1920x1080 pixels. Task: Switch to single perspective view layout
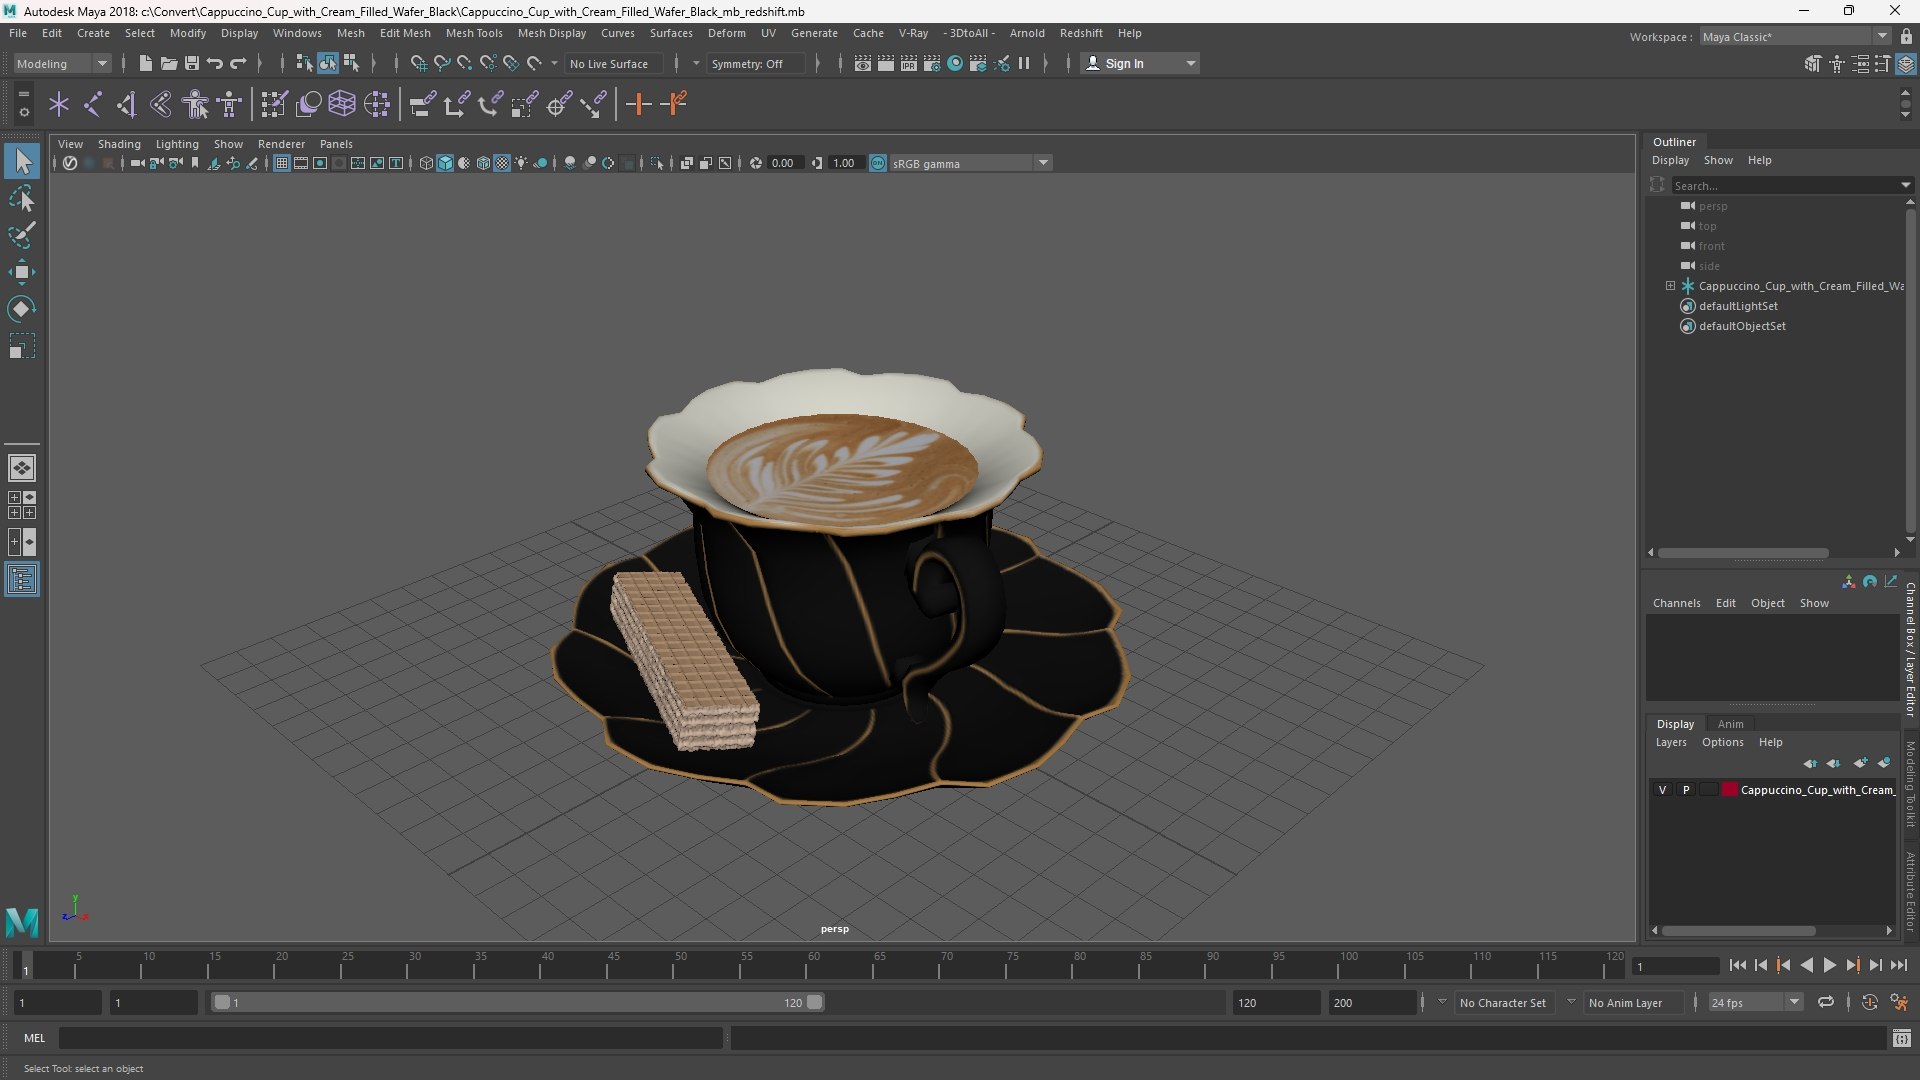[x=22, y=467]
